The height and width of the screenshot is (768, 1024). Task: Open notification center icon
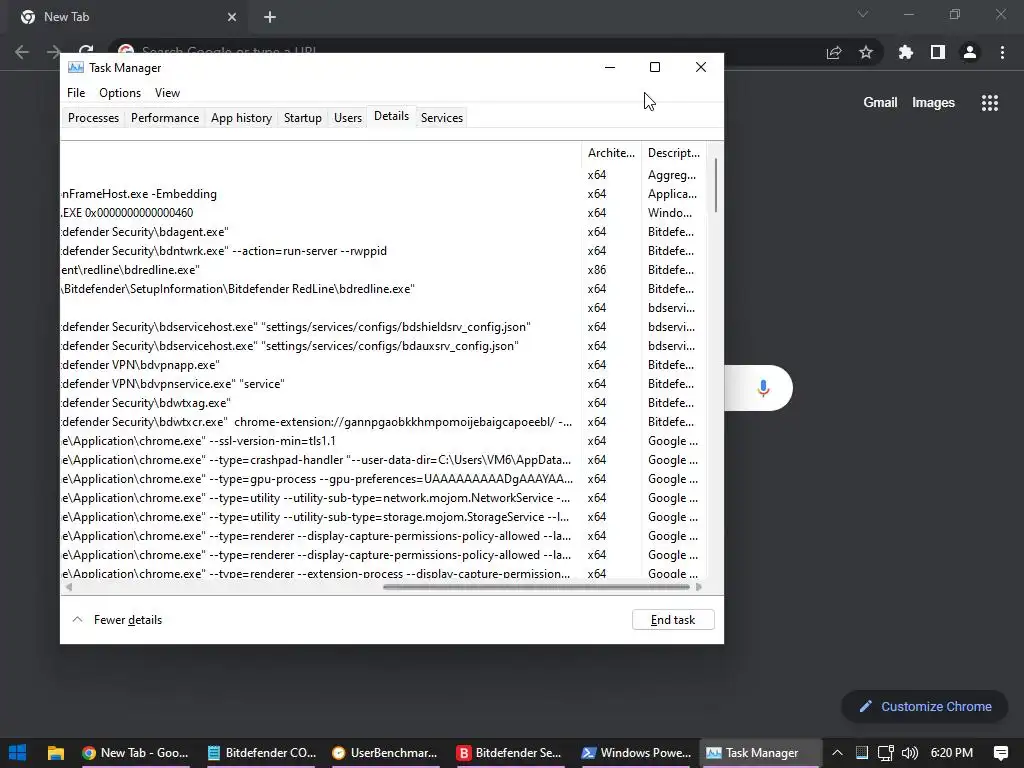pyautogui.click(x=1000, y=752)
